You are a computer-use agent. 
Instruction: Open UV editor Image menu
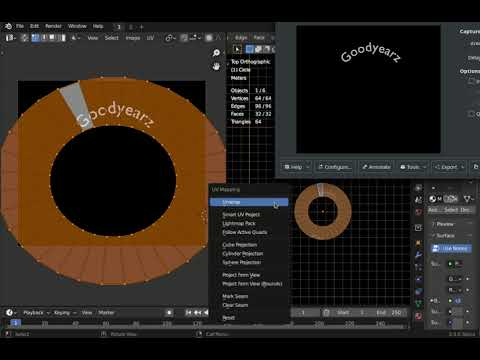[x=133, y=38]
